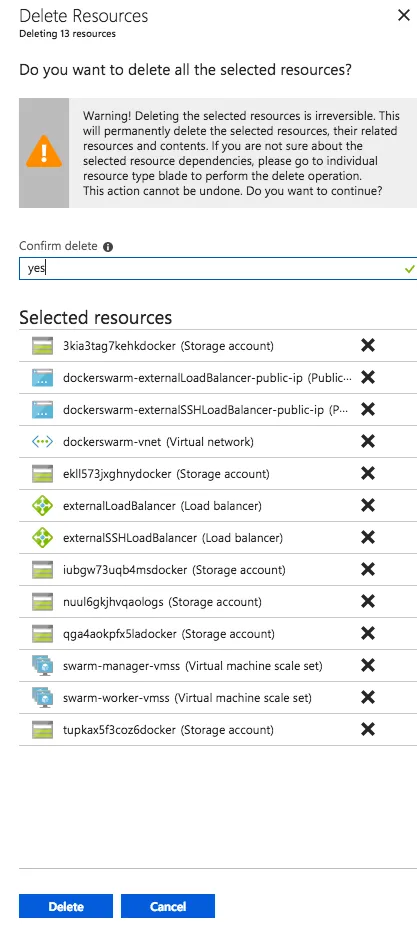Screen dimensions: 417x936
Task: Remove externalSSHLoadBalancer from selected resources
Action: (x=368, y=538)
